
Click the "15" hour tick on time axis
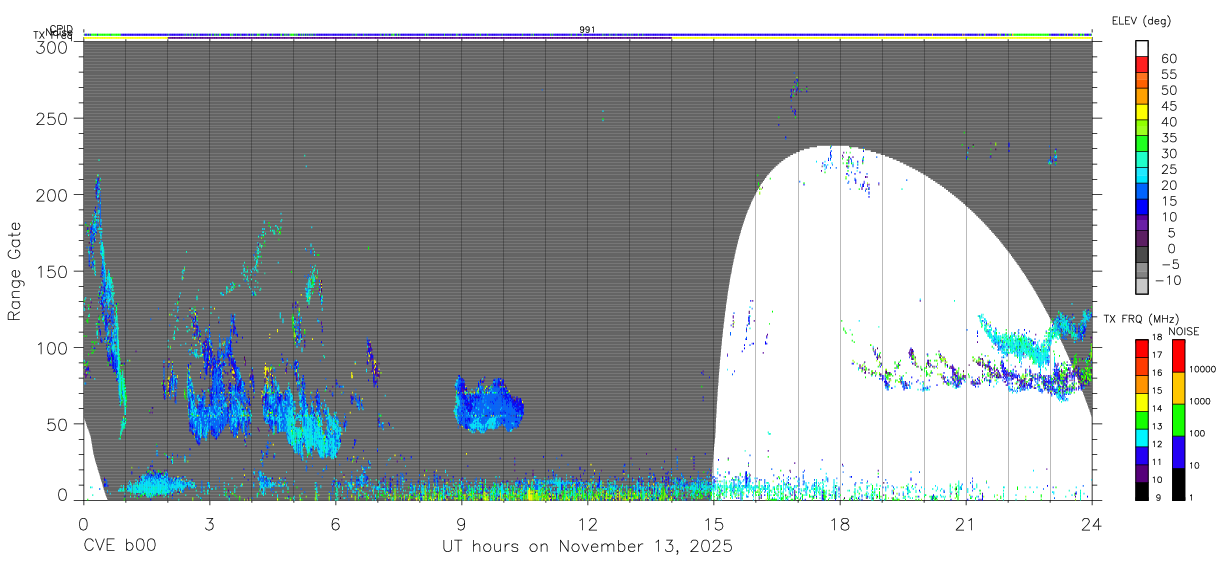click(x=714, y=523)
